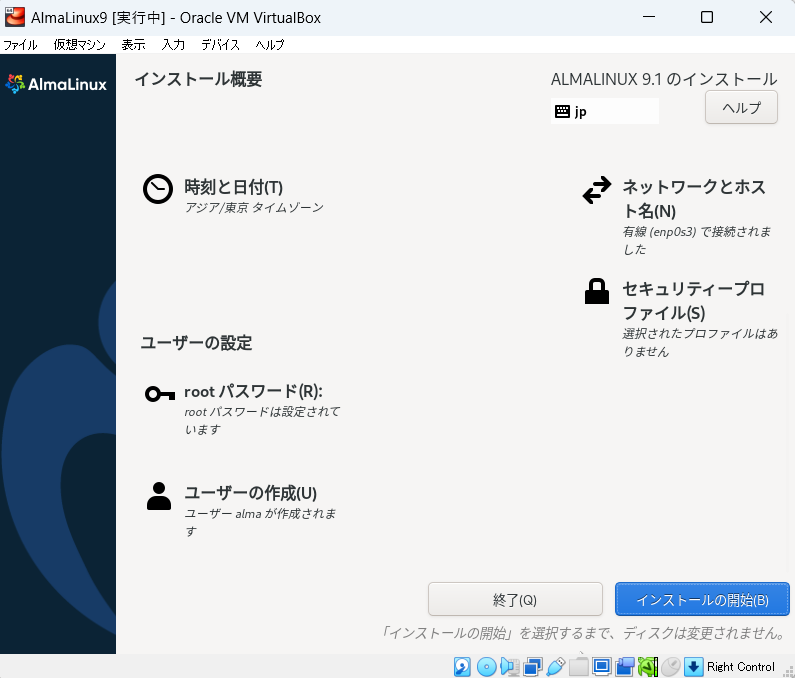The image size is (795, 678).
Task: Click the padlock security profile icon
Action: (597, 291)
